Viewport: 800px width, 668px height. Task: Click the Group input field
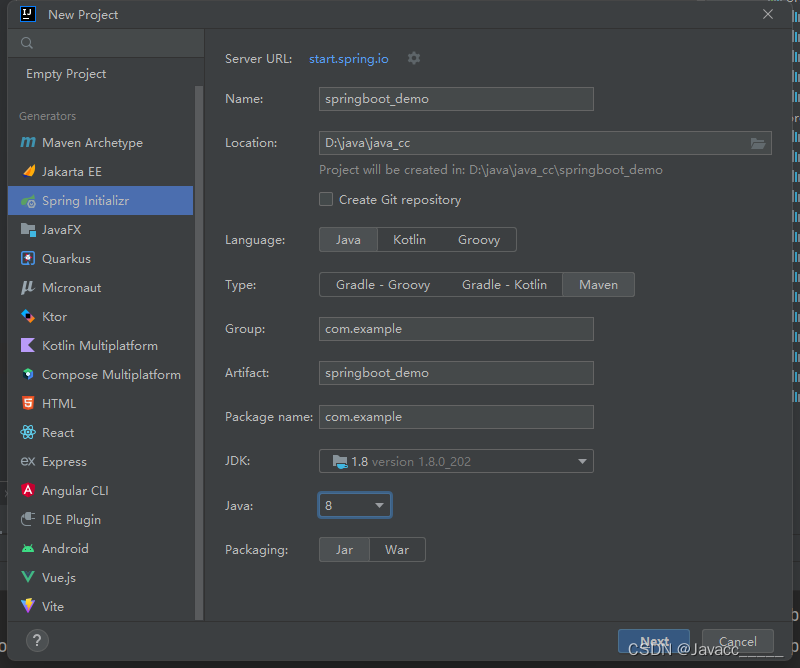[x=456, y=329]
